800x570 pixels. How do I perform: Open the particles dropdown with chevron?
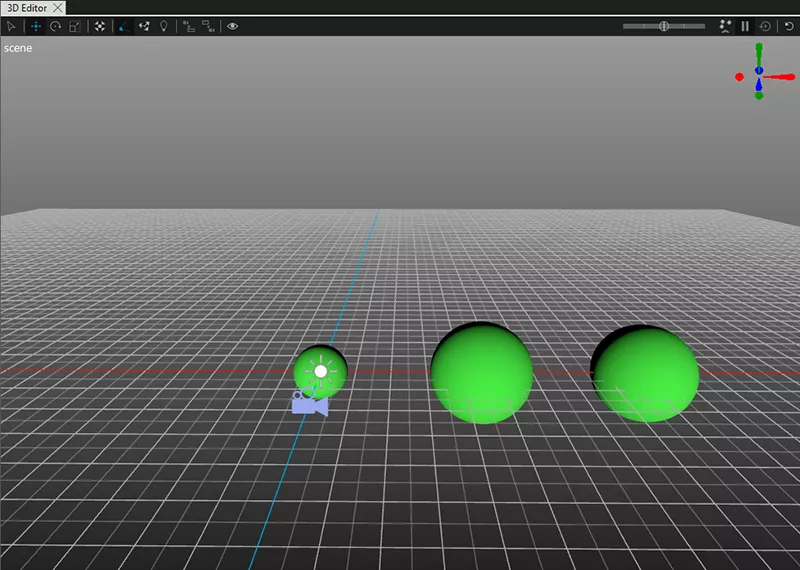[x=724, y=26]
